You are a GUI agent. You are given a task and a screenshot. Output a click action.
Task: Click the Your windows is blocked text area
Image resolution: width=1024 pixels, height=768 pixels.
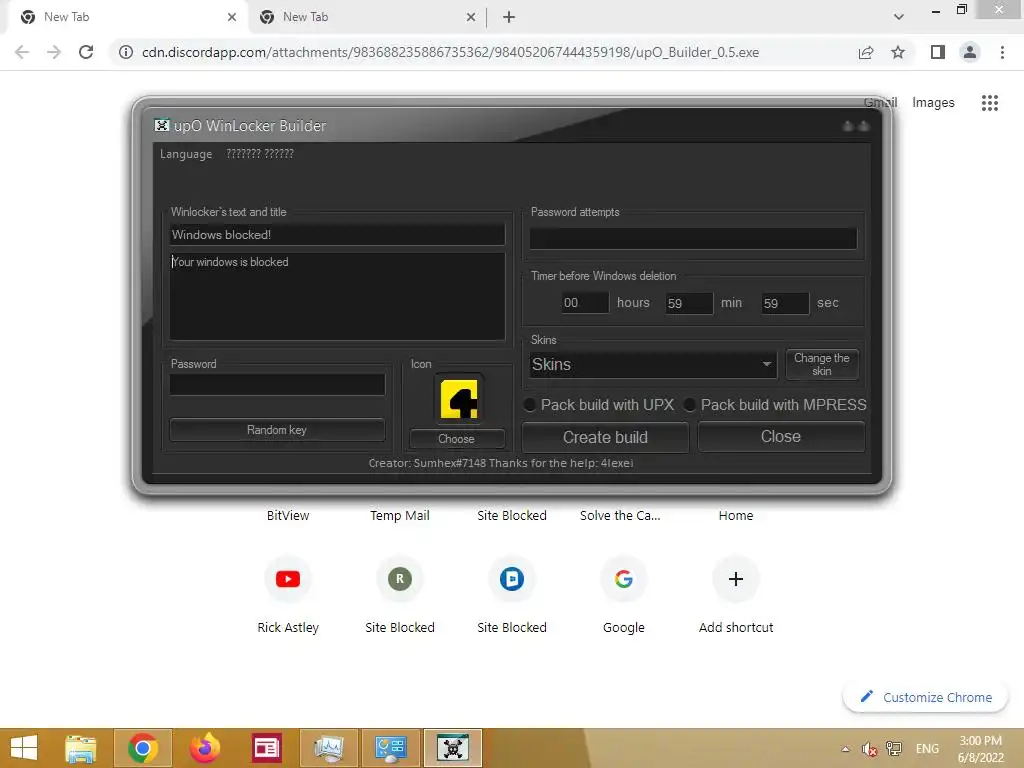click(x=337, y=296)
